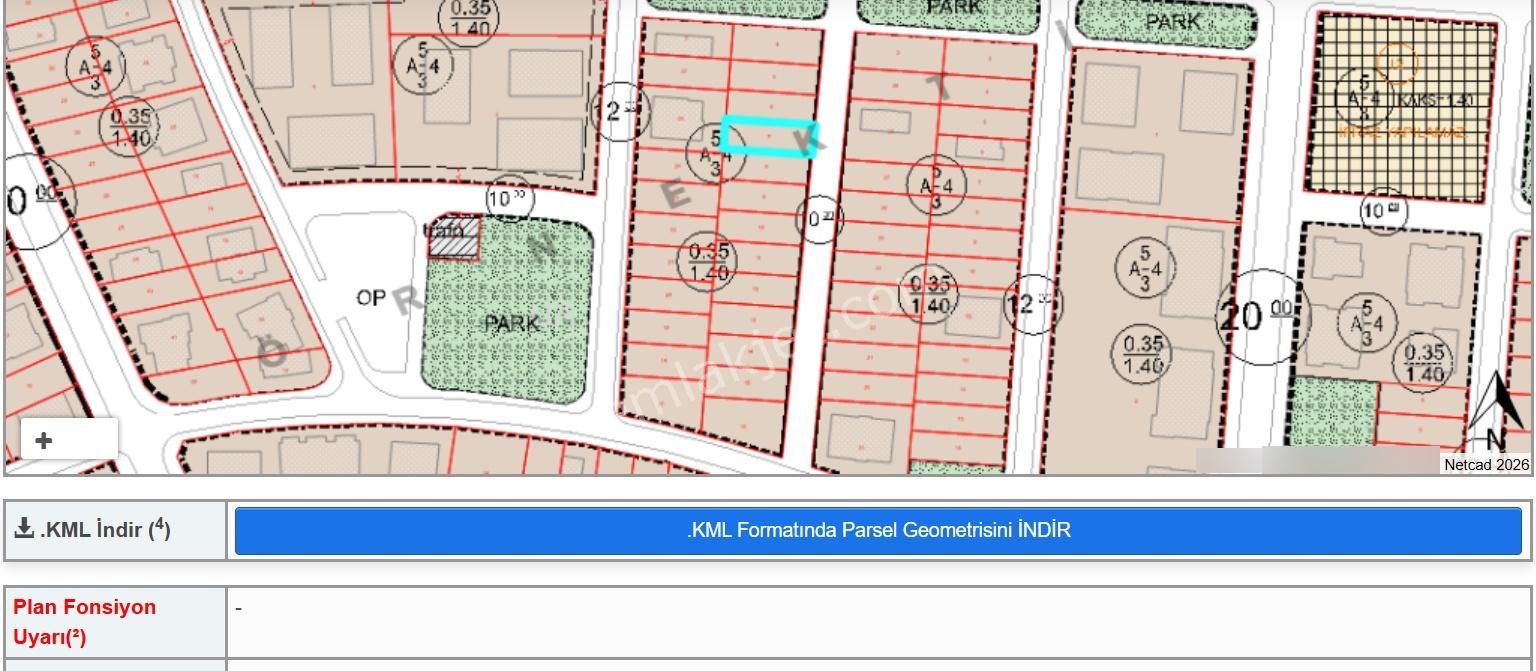
Task: Click the Plan Fonsiyon Uyarı red label
Action: 85,621
